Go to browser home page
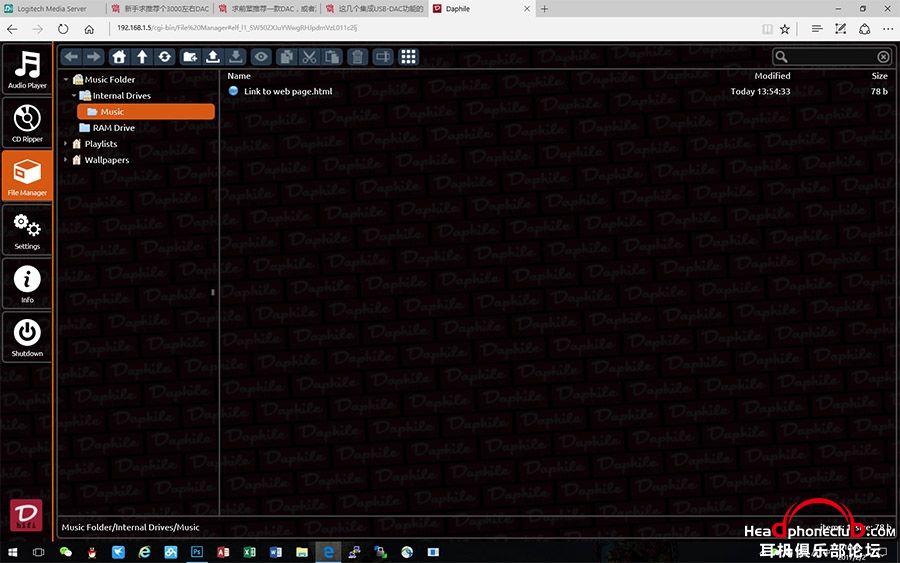Image resolution: width=900 pixels, height=563 pixels. point(89,29)
